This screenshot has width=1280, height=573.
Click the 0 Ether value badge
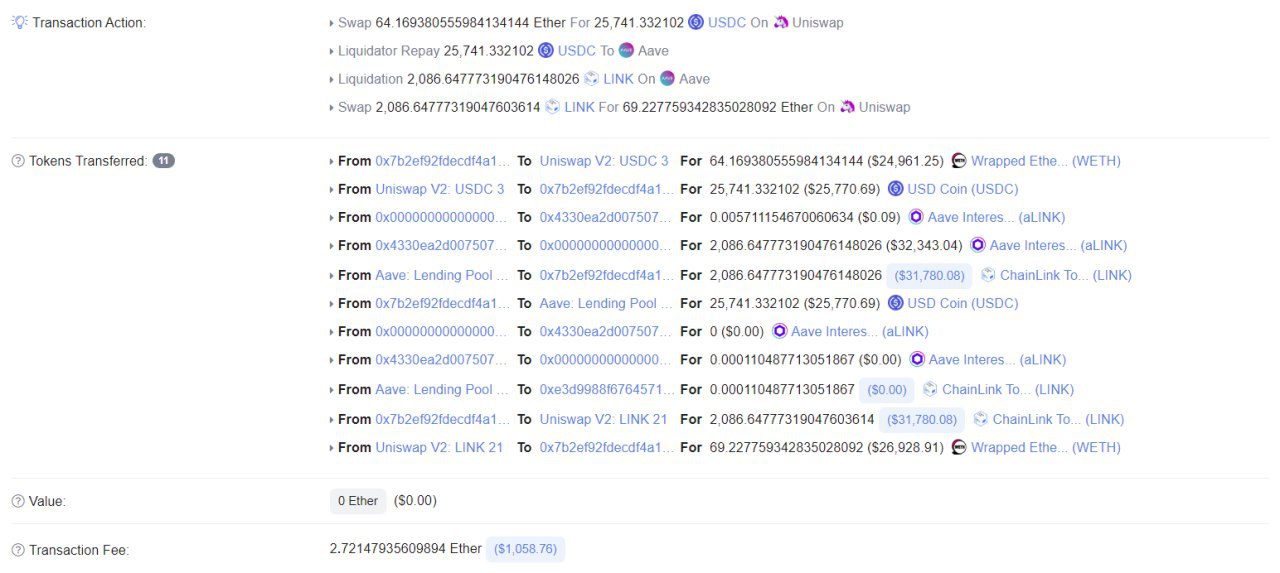click(358, 501)
